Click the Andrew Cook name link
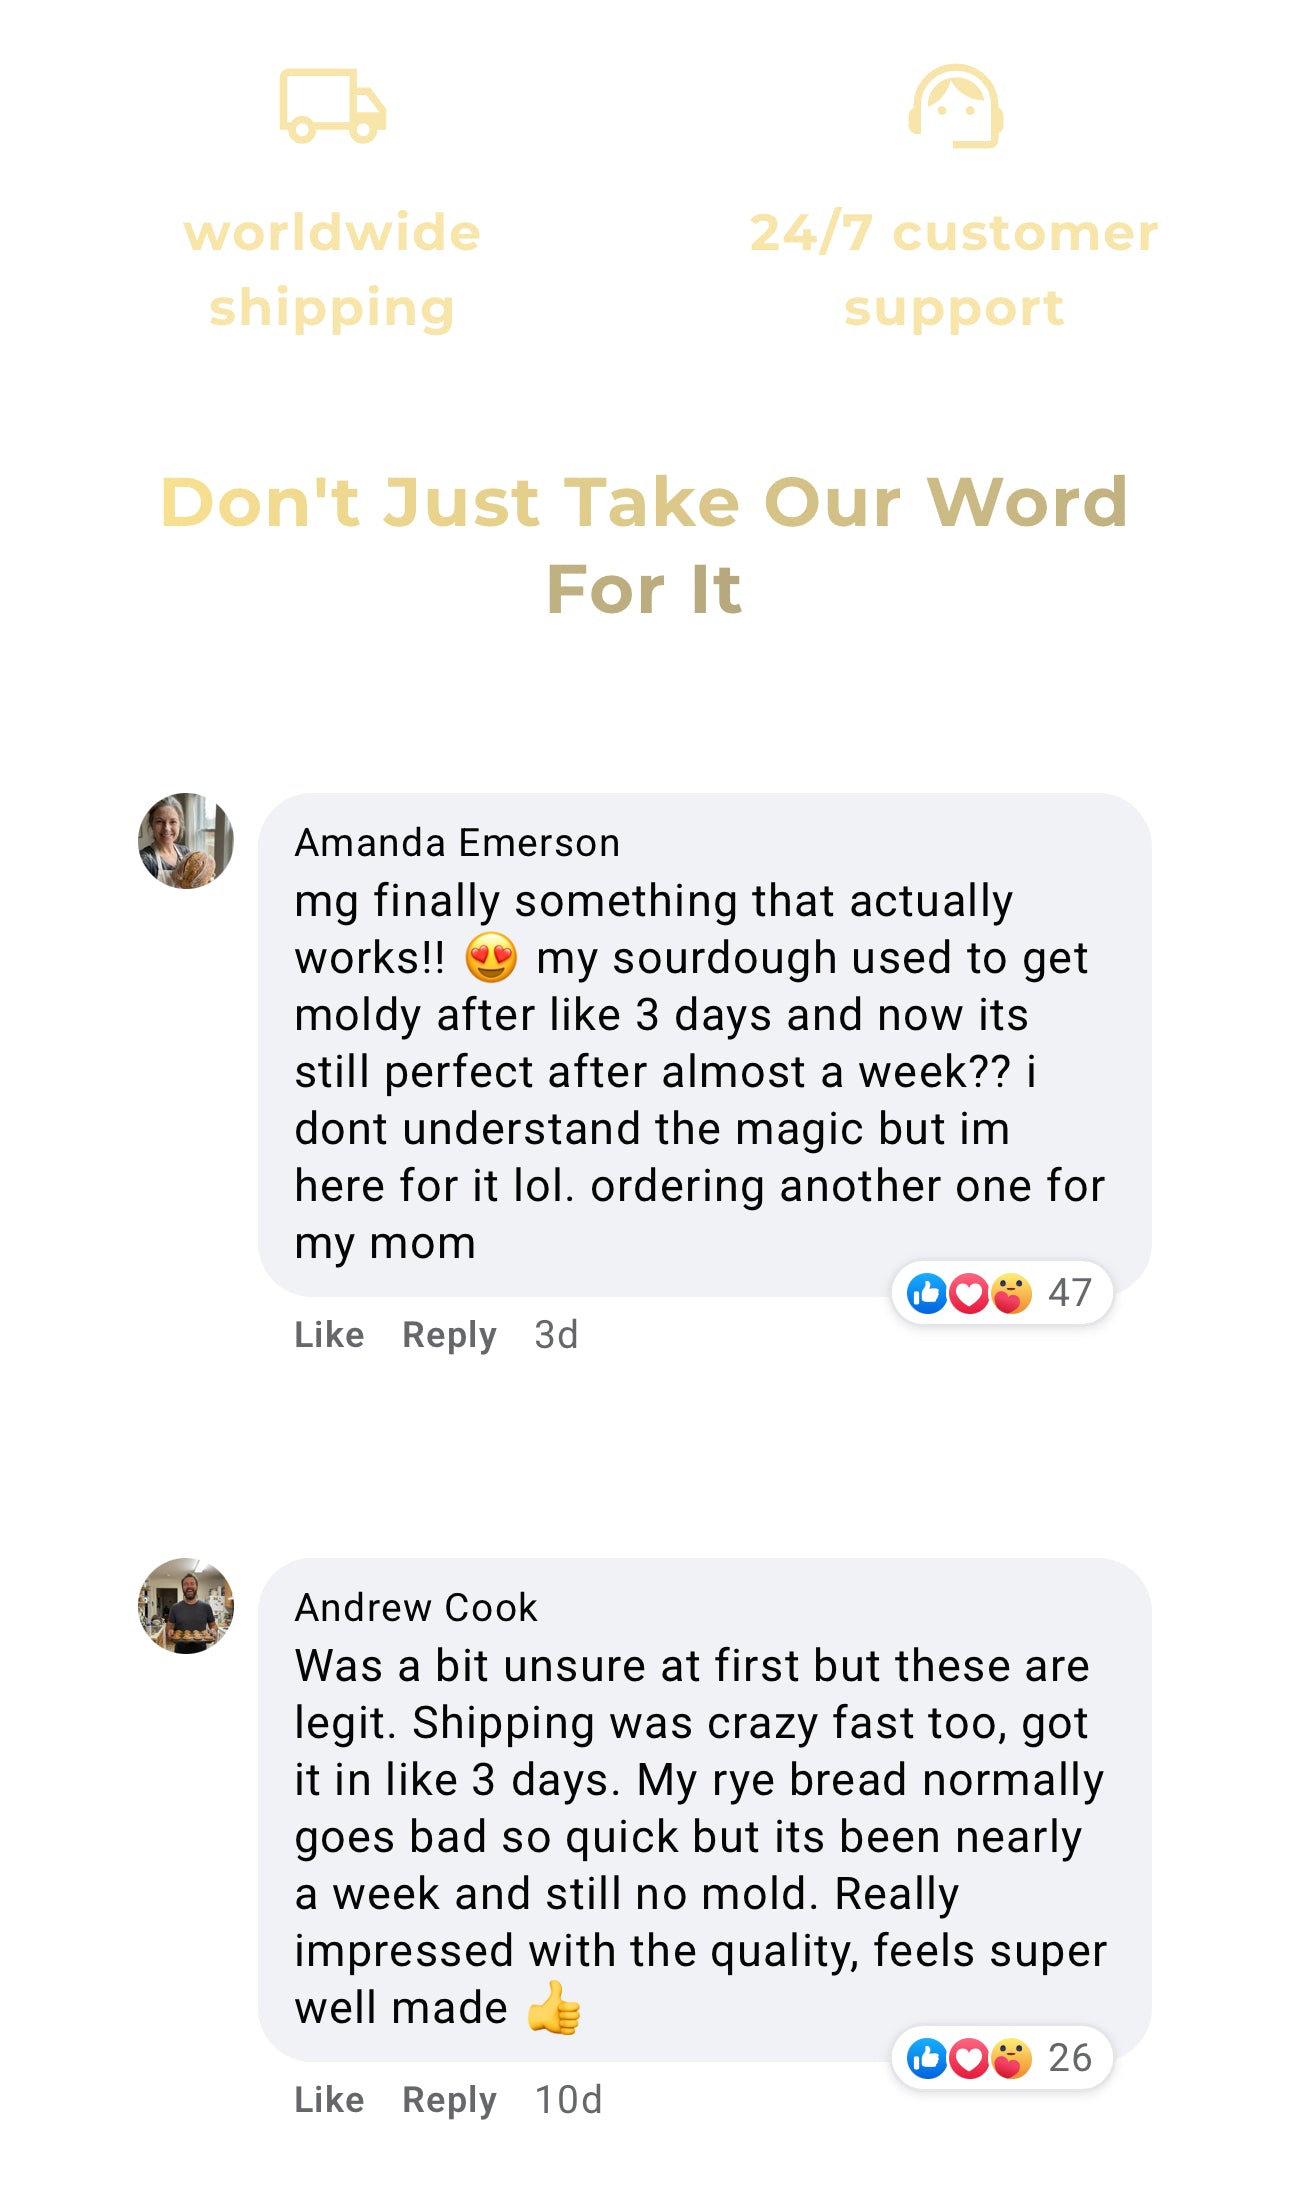Viewport: 1290px width, 2204px height. point(416,1608)
